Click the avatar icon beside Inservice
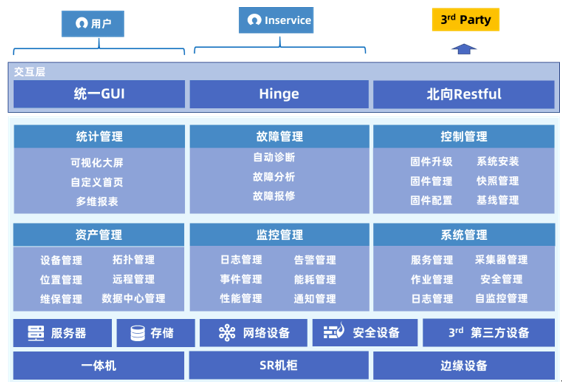This screenshot has width=562, height=382. (254, 20)
